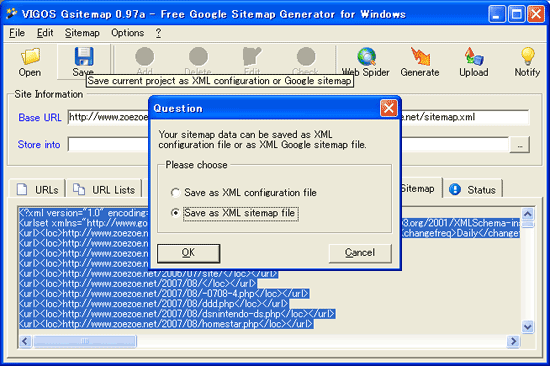
Task: Click the URL Lists tab icon
Action: click(79, 189)
